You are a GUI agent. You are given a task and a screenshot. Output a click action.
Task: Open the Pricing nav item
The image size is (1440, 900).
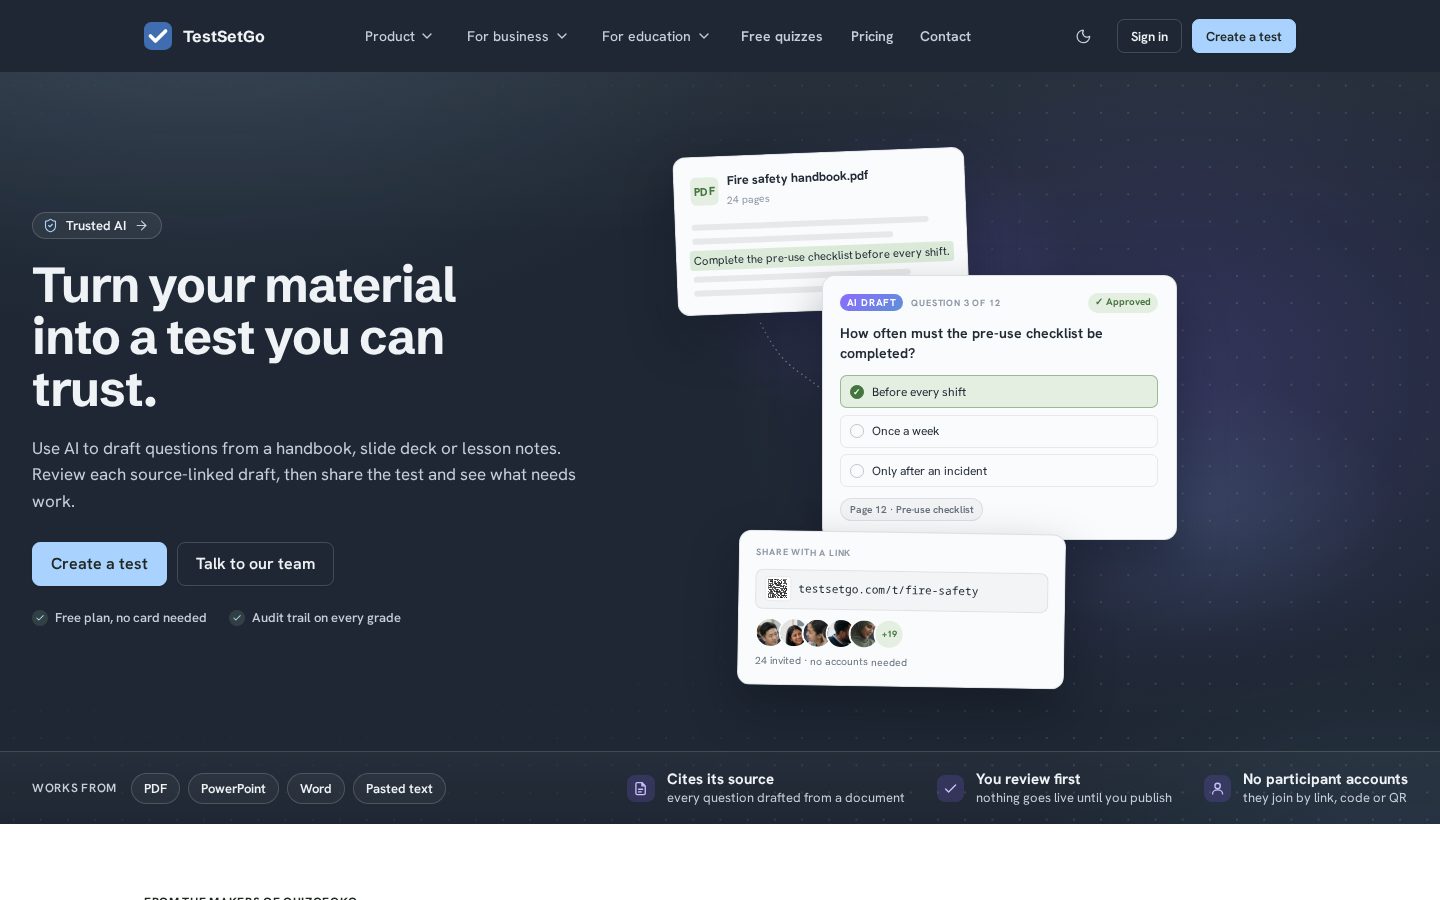[x=872, y=36]
